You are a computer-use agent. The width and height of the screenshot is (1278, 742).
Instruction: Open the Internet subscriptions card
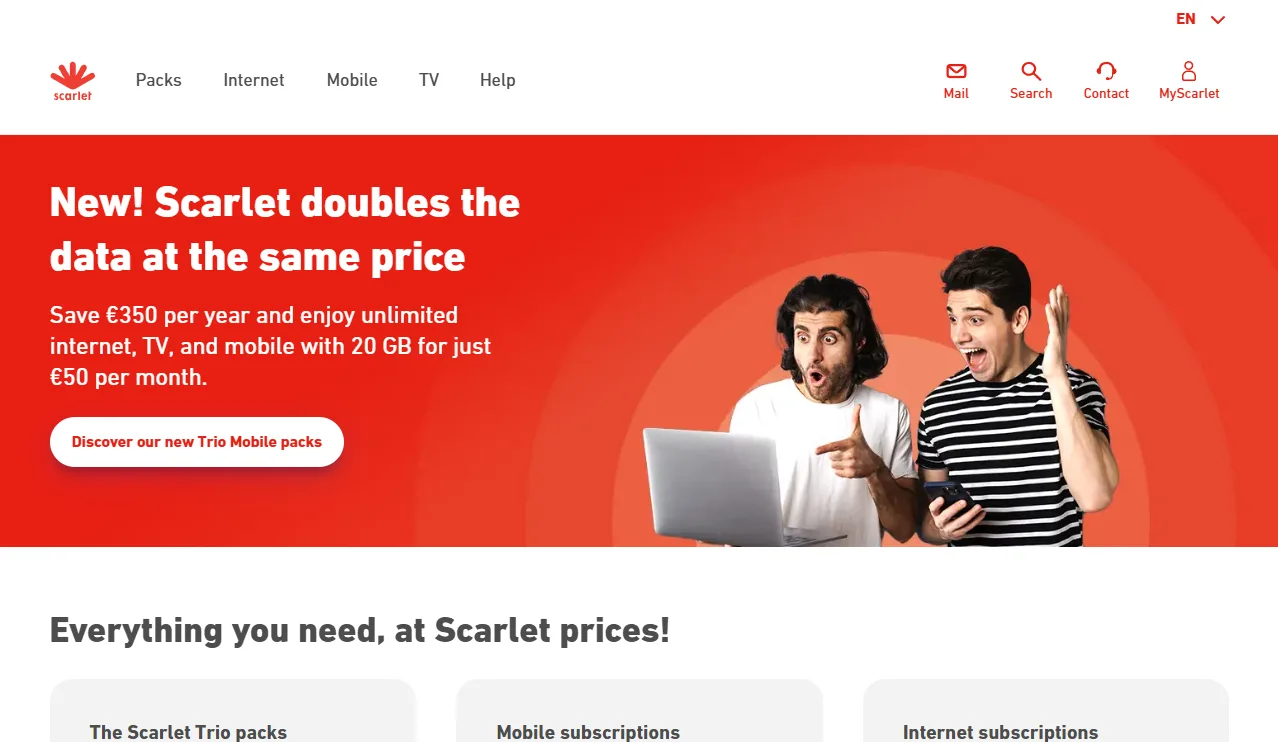click(x=1045, y=711)
